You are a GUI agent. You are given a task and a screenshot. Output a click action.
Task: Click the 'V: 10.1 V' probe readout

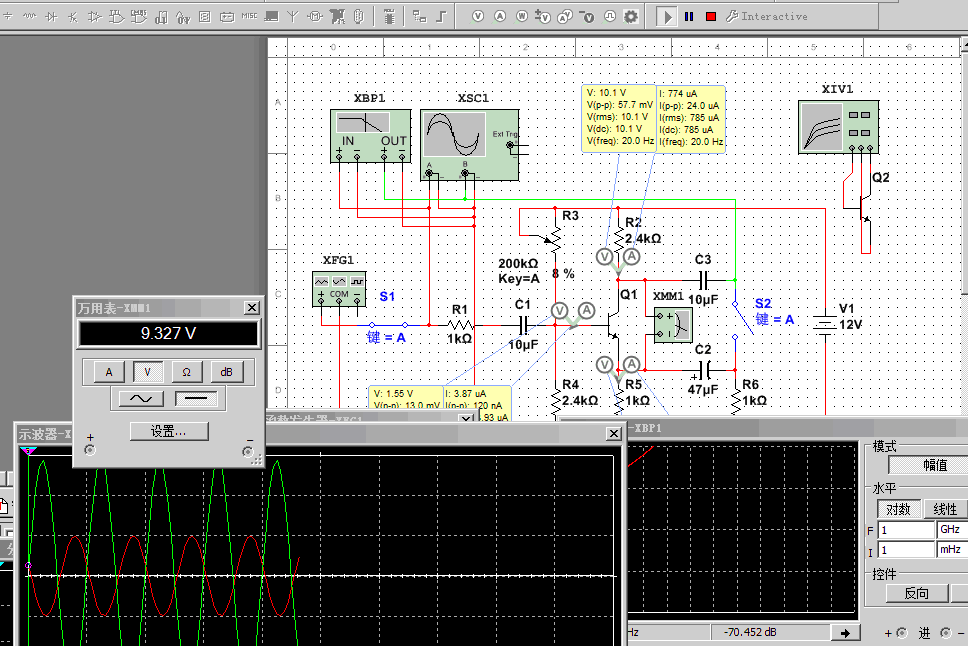coord(606,93)
